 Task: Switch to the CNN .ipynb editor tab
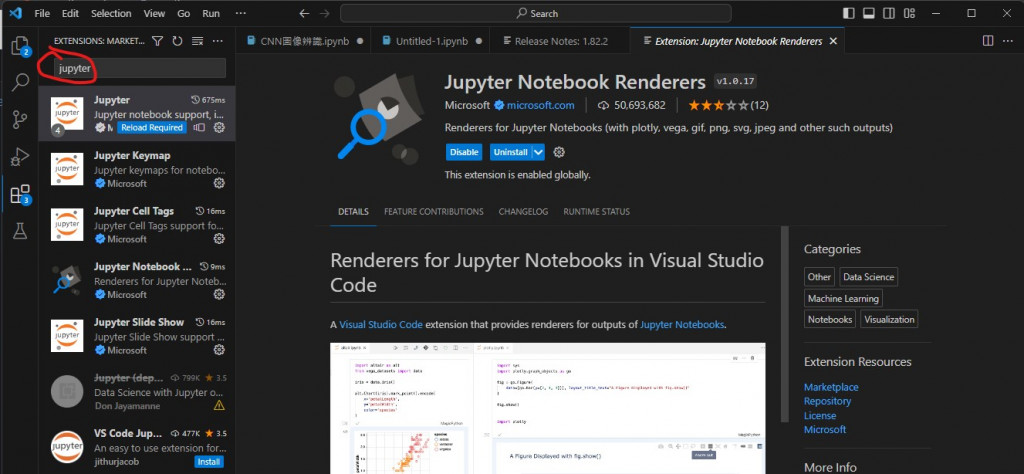(303, 41)
